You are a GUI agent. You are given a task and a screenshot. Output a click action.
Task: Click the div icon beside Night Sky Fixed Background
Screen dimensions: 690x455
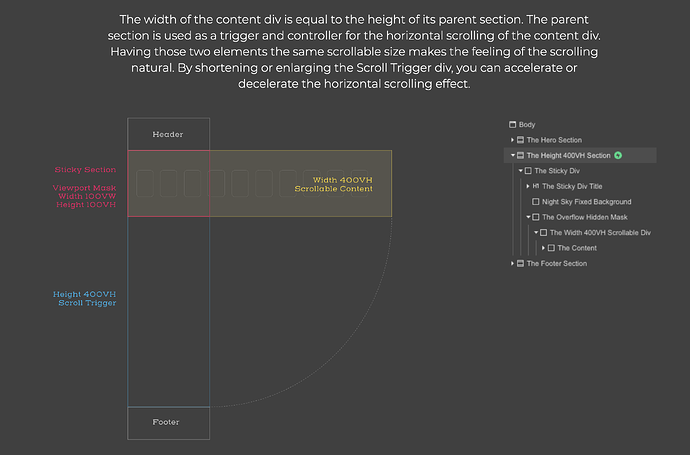click(536, 202)
